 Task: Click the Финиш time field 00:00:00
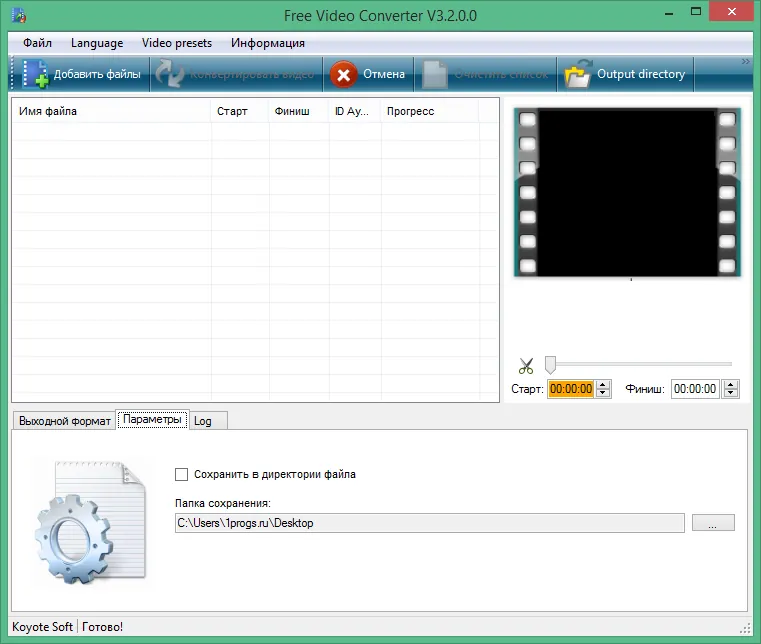tap(695, 389)
